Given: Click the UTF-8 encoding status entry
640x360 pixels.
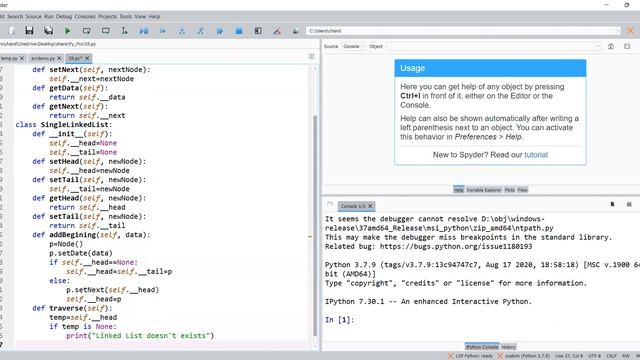Looking at the screenshot, I should coord(595,356).
